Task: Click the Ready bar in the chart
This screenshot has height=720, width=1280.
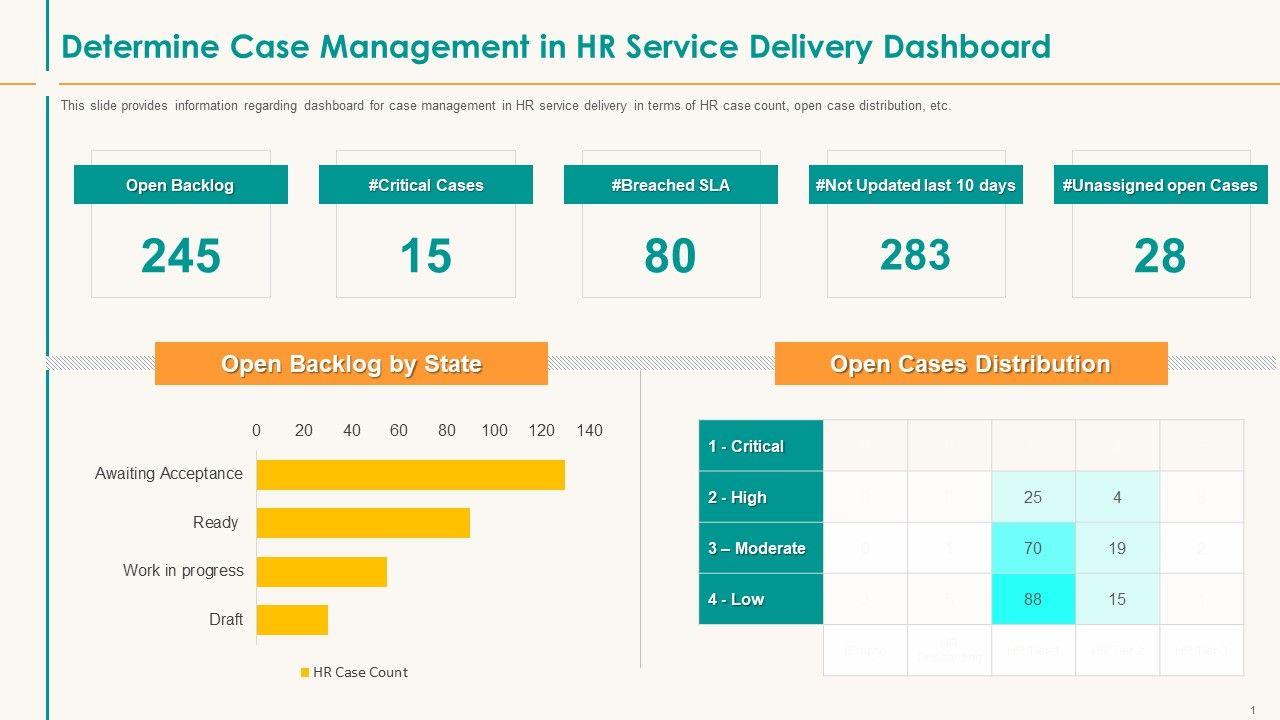Action: [363, 523]
